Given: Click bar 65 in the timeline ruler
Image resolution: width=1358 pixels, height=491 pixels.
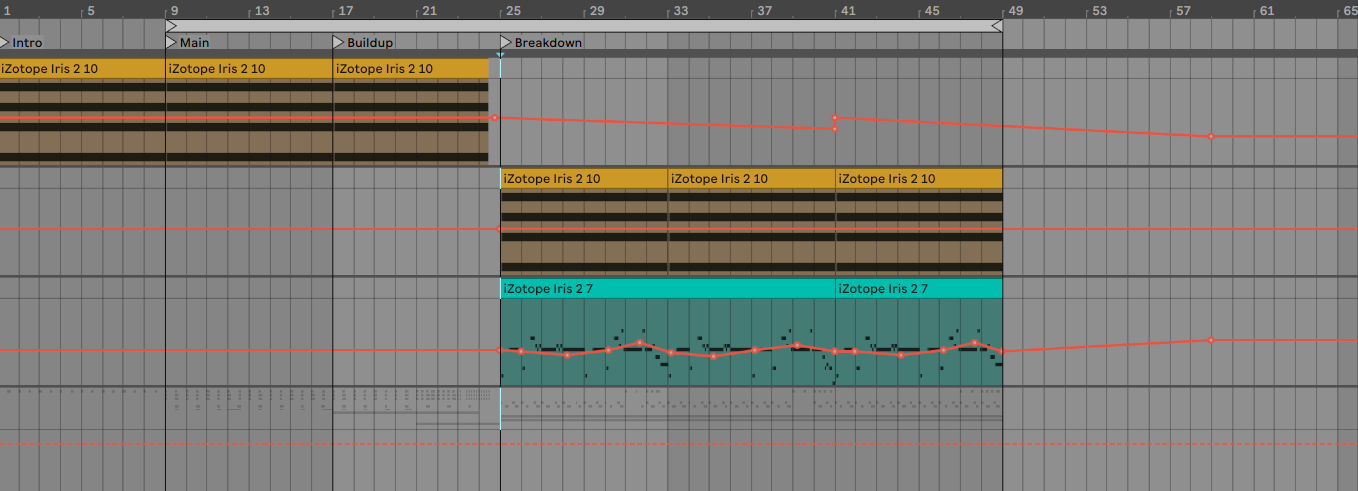Looking at the screenshot, I should tap(1350, 11).
